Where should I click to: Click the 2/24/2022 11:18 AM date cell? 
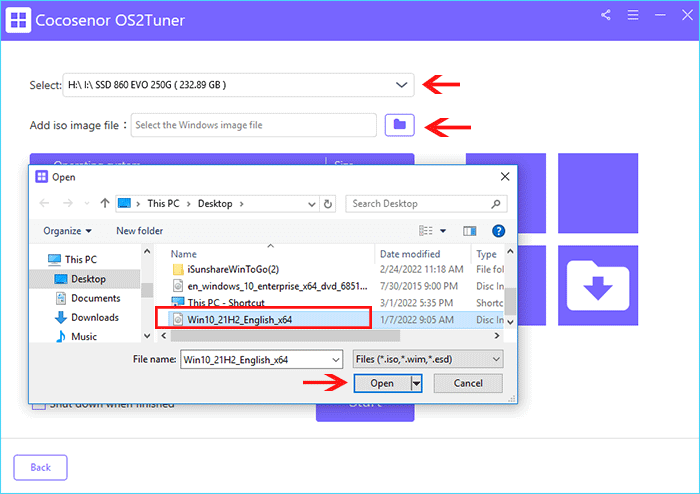(421, 270)
